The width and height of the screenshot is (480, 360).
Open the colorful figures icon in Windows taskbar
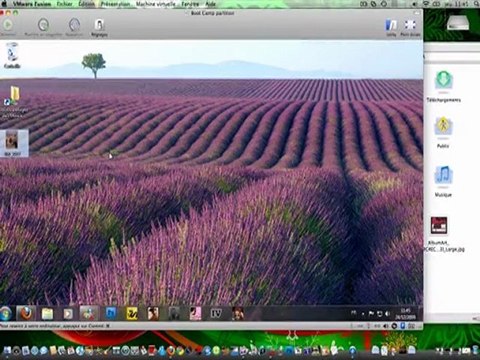pos(89,313)
